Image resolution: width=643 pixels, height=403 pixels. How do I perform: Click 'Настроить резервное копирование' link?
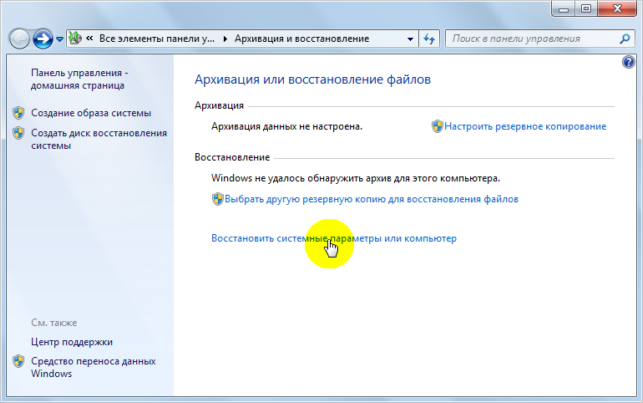(x=525, y=126)
